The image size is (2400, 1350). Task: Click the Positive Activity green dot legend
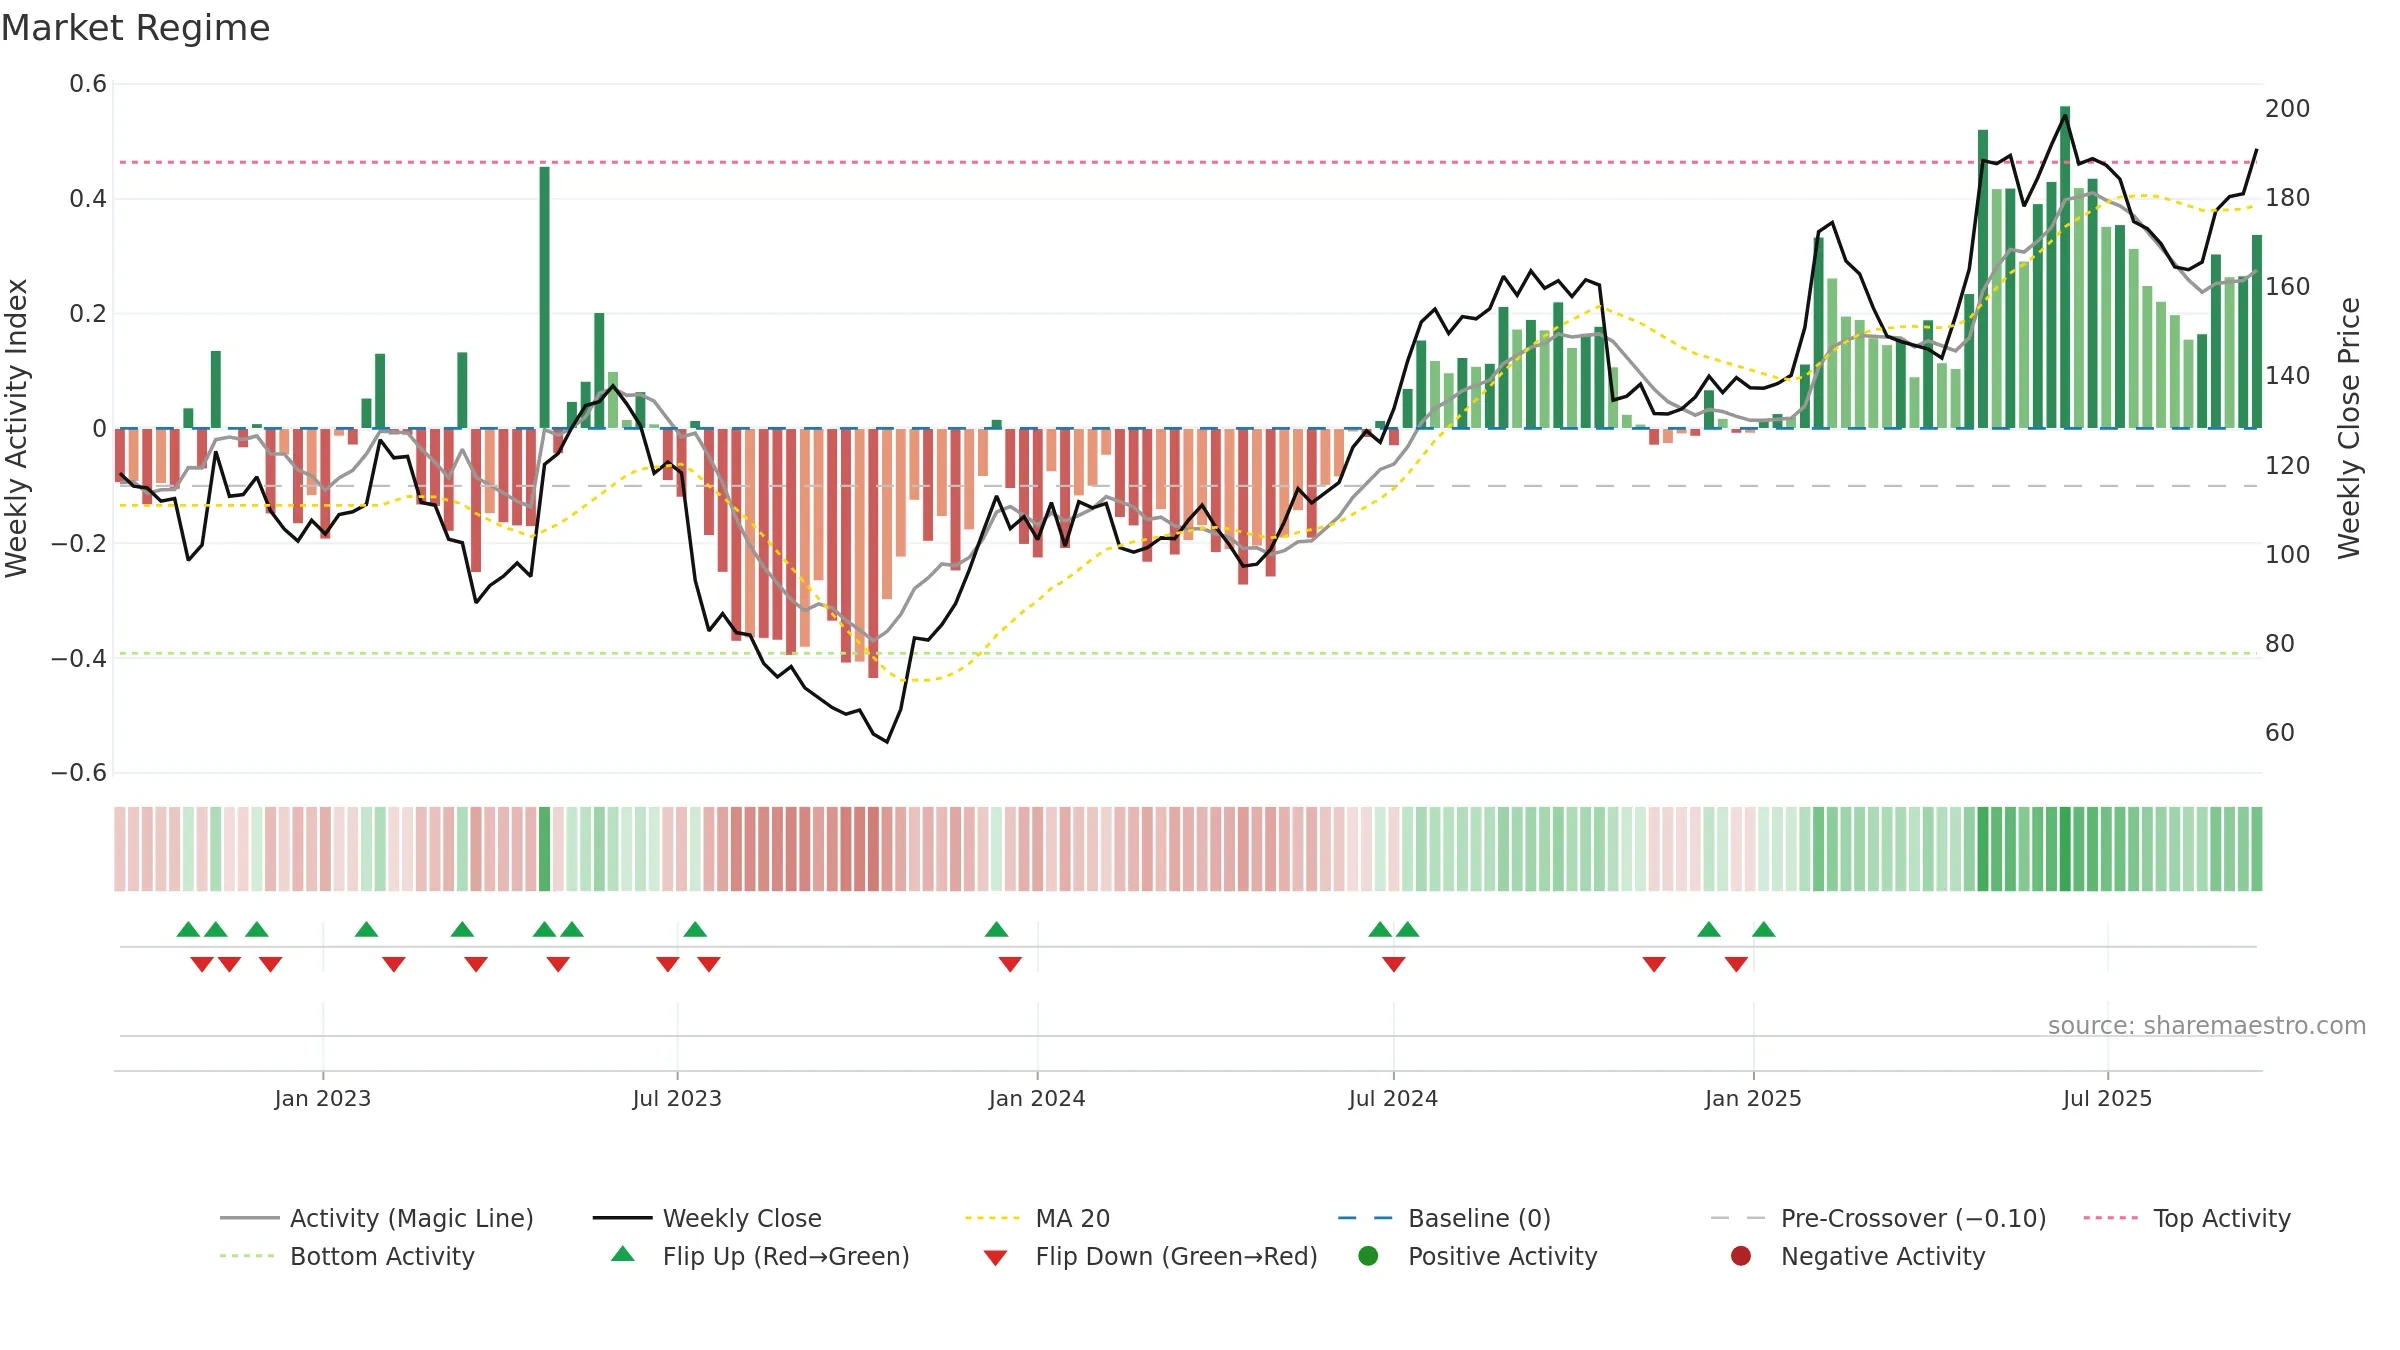1369,1256
